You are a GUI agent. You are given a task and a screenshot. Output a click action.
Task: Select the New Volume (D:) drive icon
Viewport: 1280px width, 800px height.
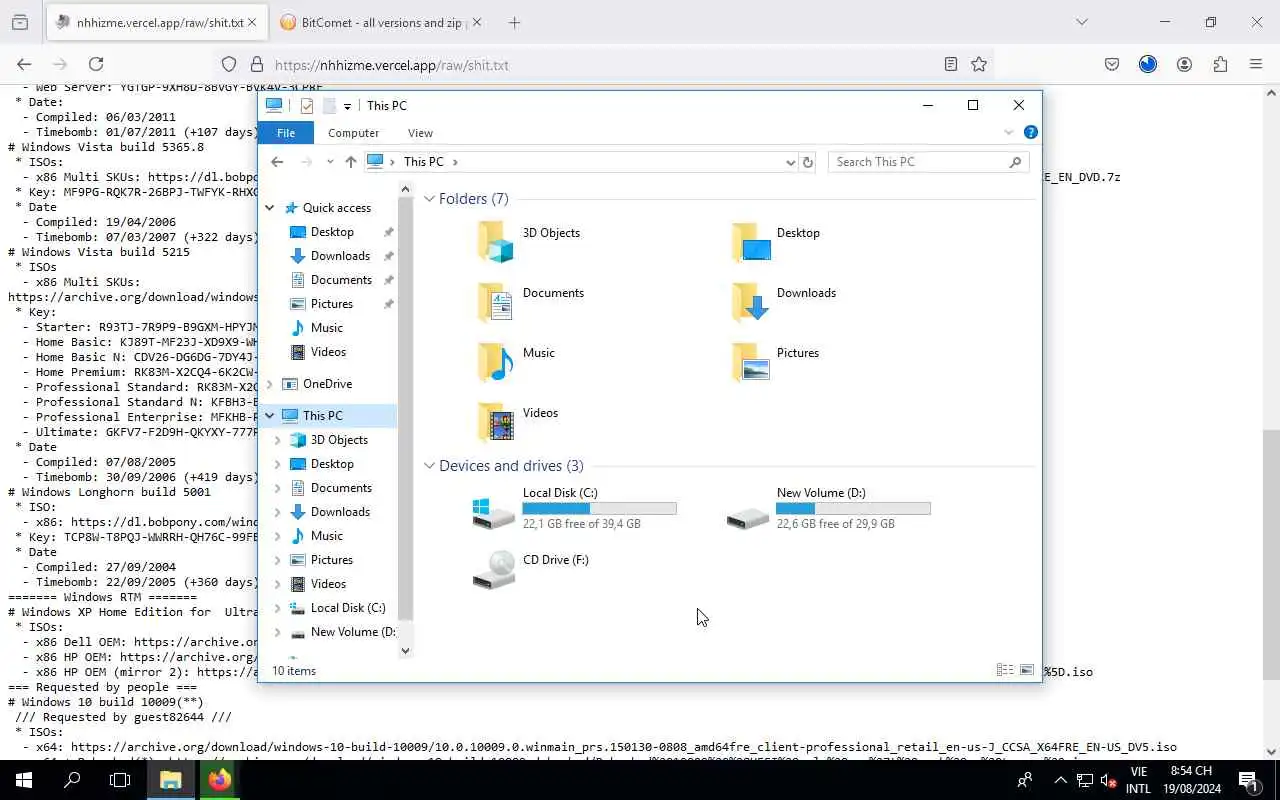pos(748,516)
